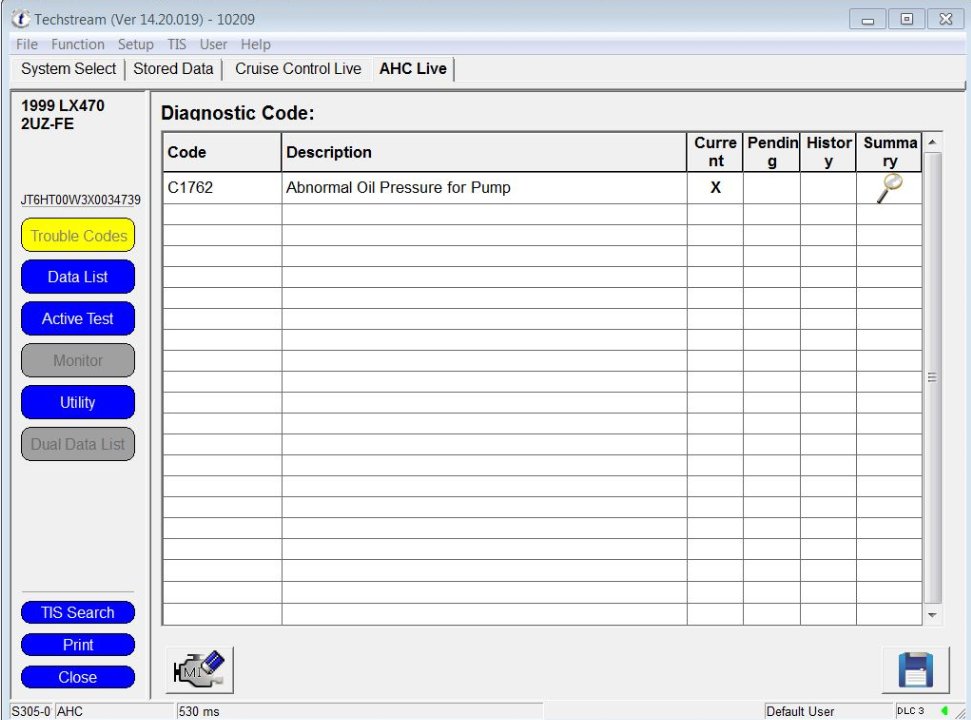Click the Techstream title bar logo
This screenshot has height=720, width=971.
pos(21,19)
